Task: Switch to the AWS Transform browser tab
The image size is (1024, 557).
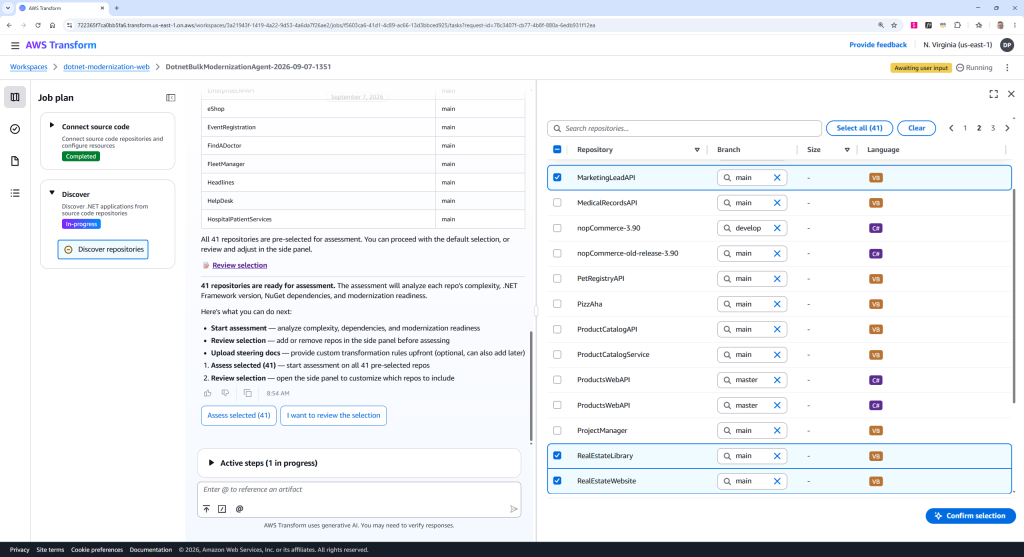Action: (60, 8)
